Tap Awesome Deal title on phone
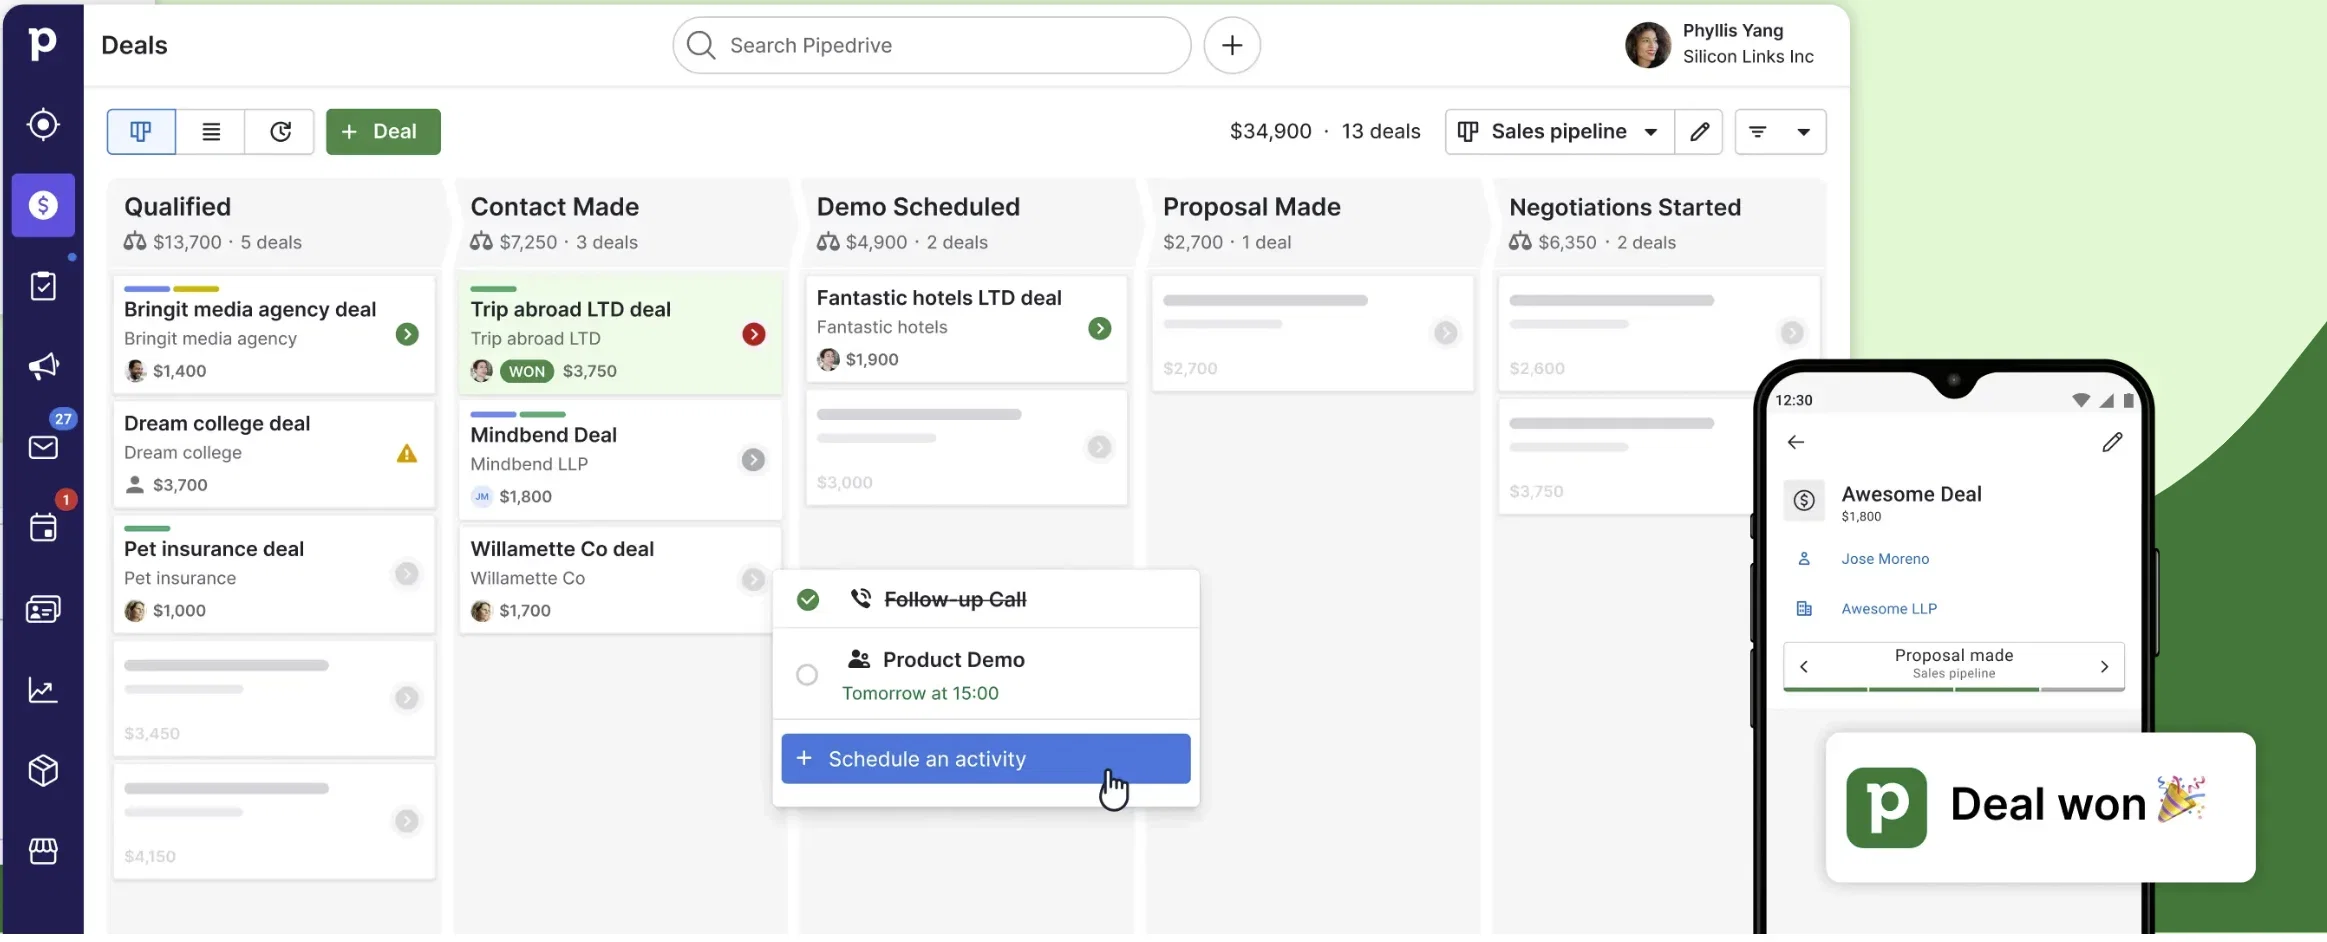The image size is (2327, 942). [1911, 494]
